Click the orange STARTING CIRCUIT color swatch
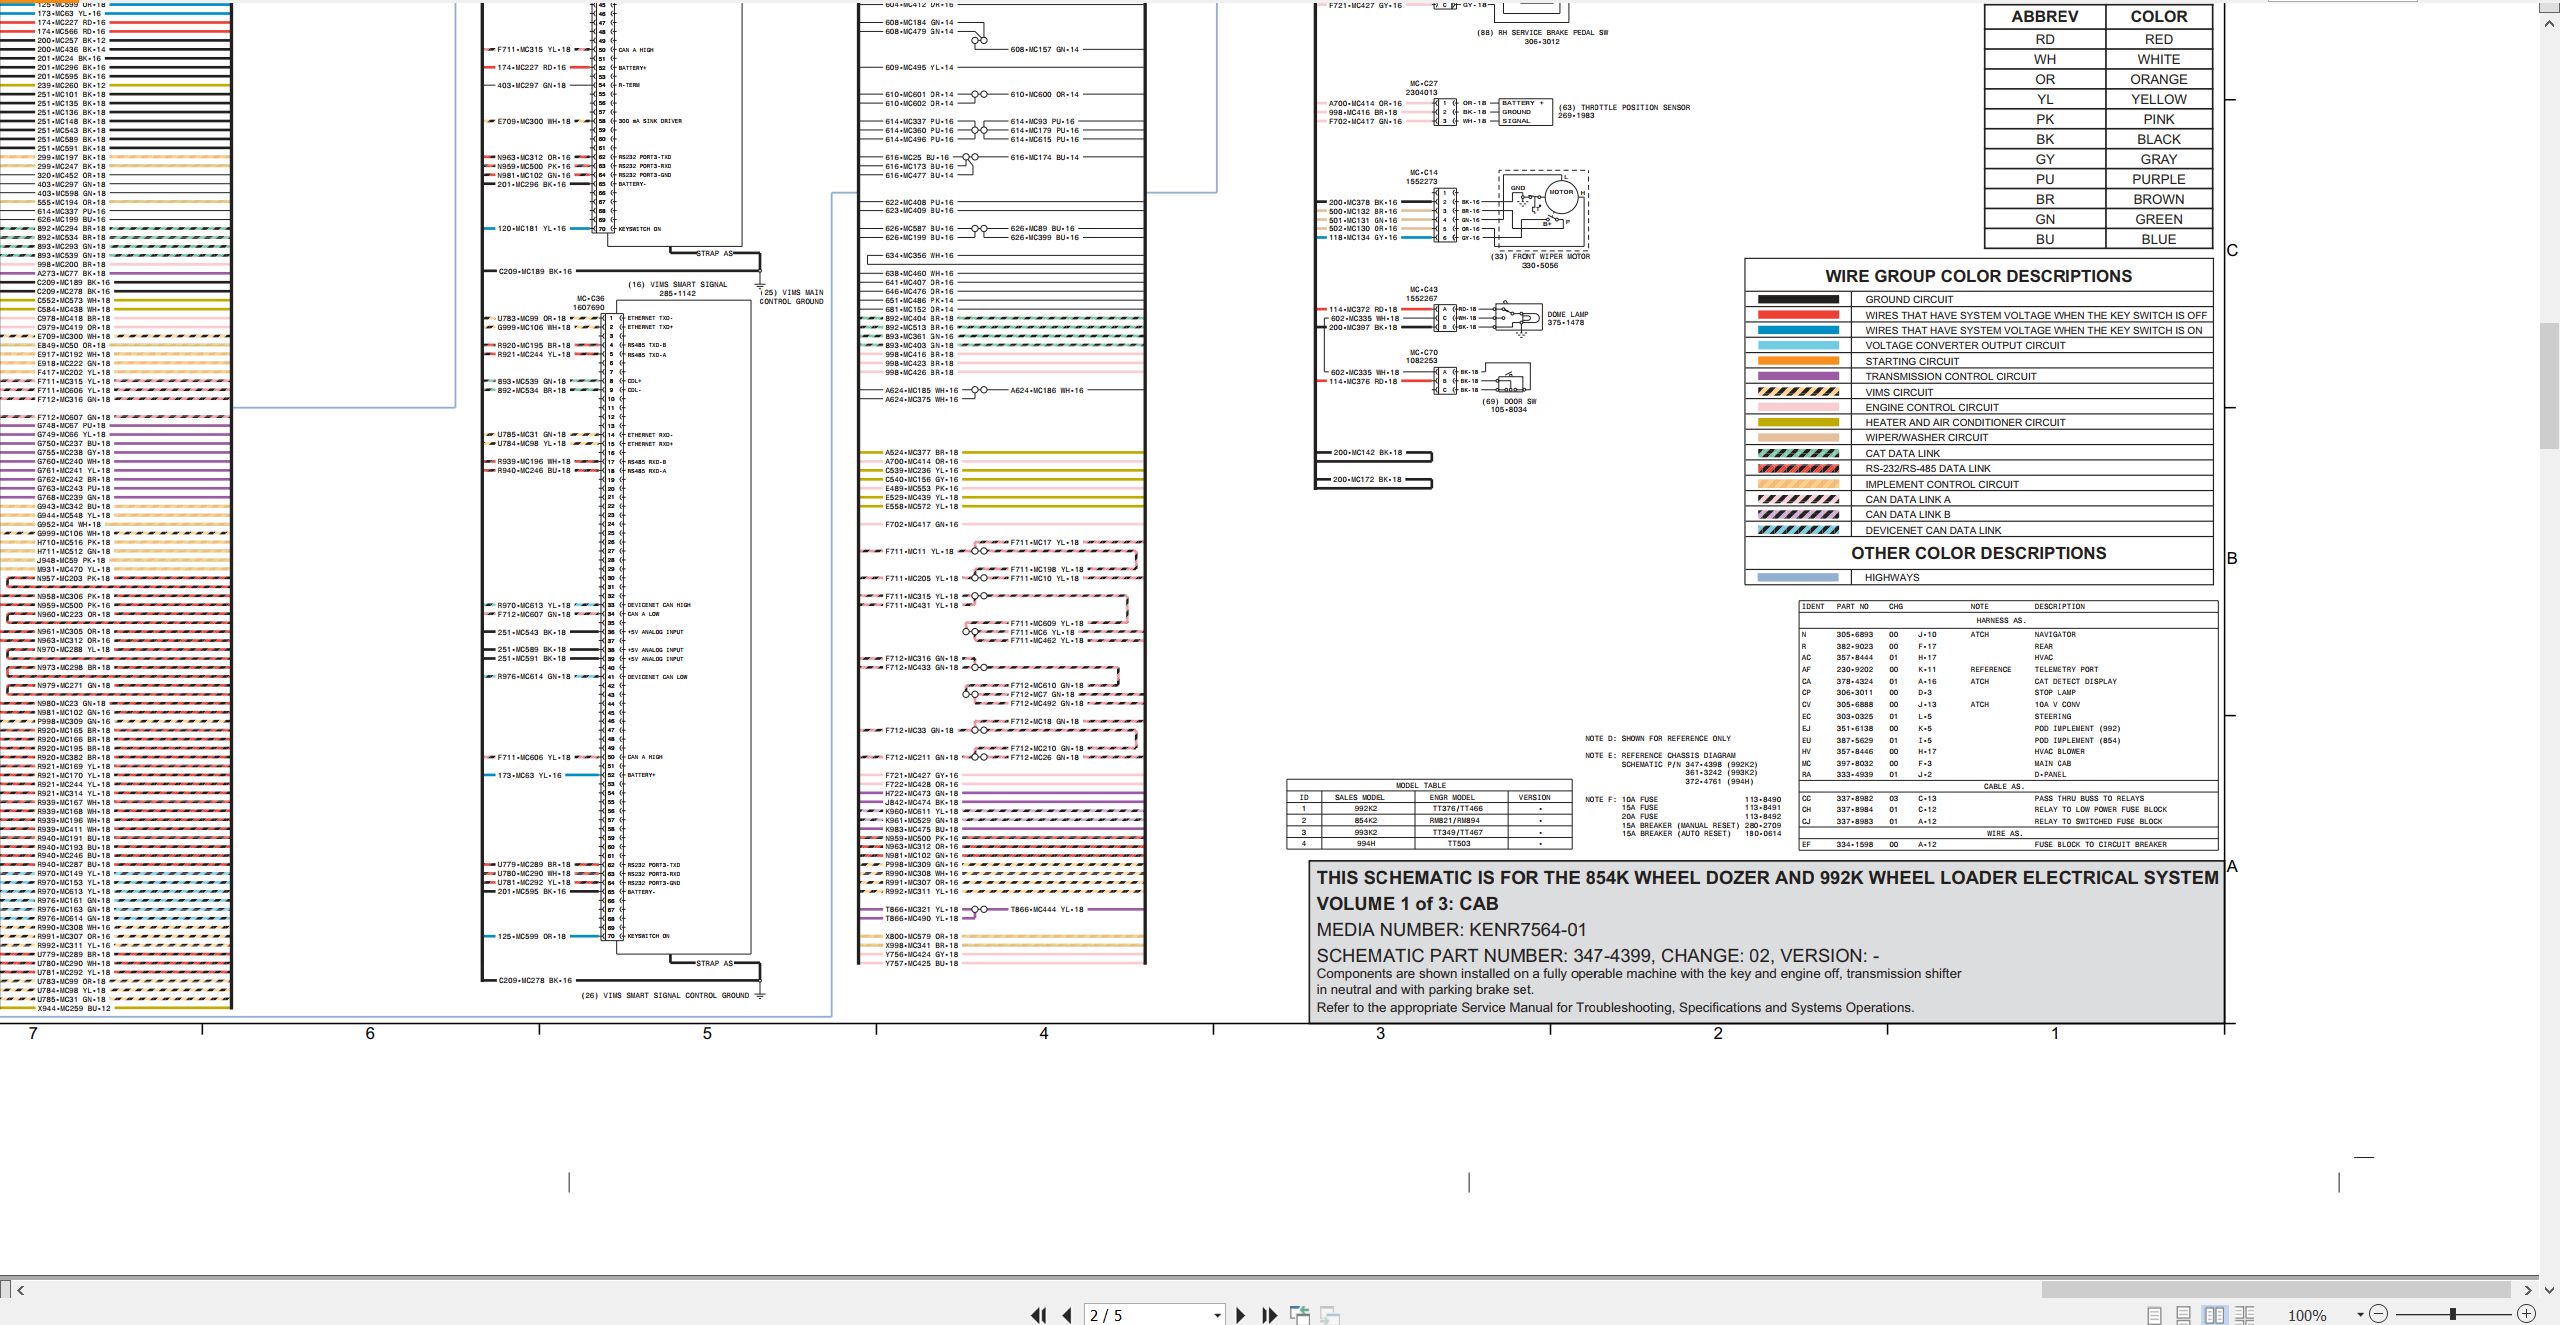Viewport: 2560px width, 1325px height. pos(1798,361)
